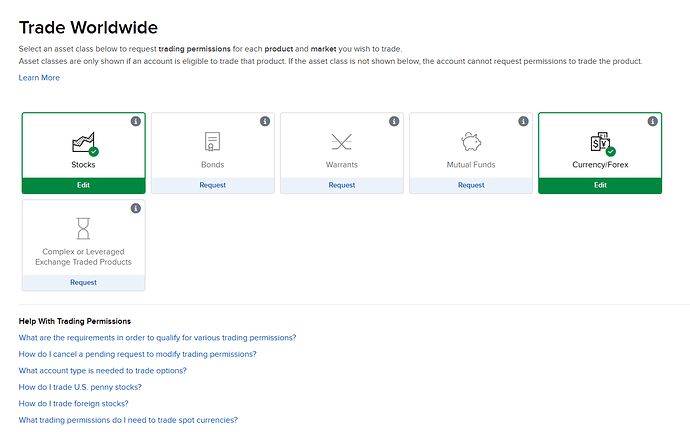Edit Currency/Forex trading permissions
The height and width of the screenshot is (432, 690).
600,185
